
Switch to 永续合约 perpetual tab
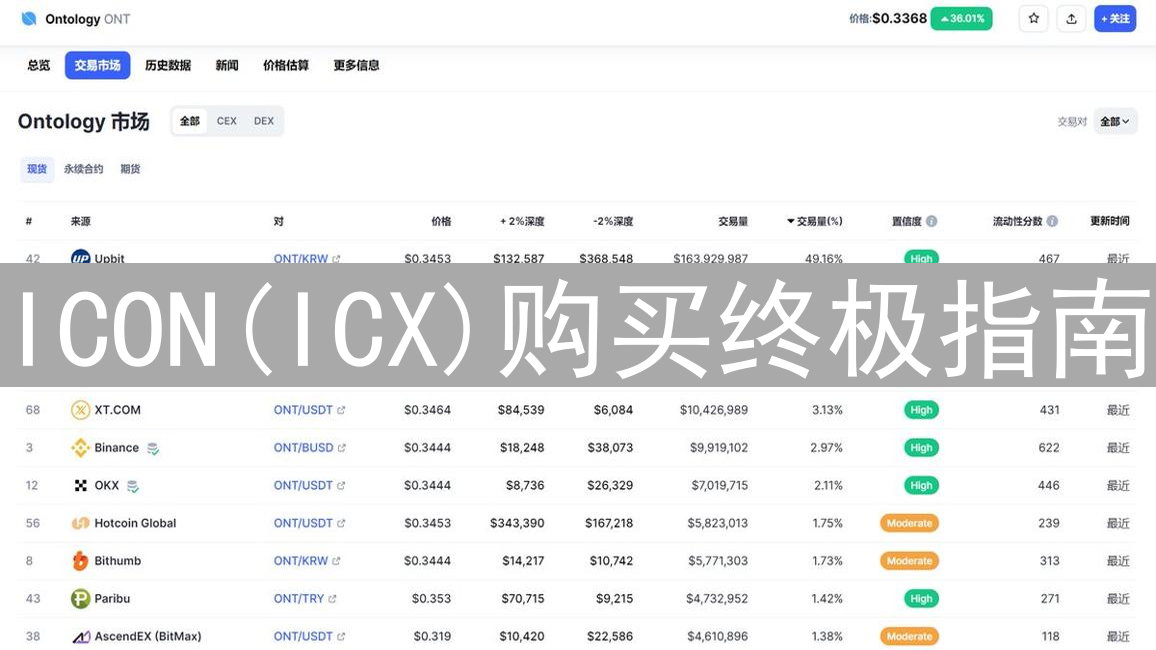[83, 169]
